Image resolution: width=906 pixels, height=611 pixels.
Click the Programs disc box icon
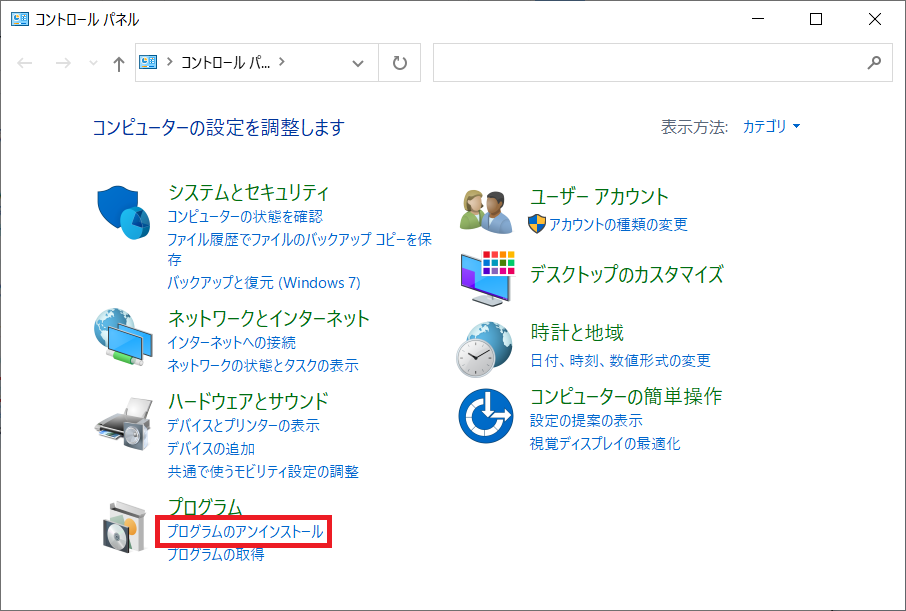(x=124, y=526)
